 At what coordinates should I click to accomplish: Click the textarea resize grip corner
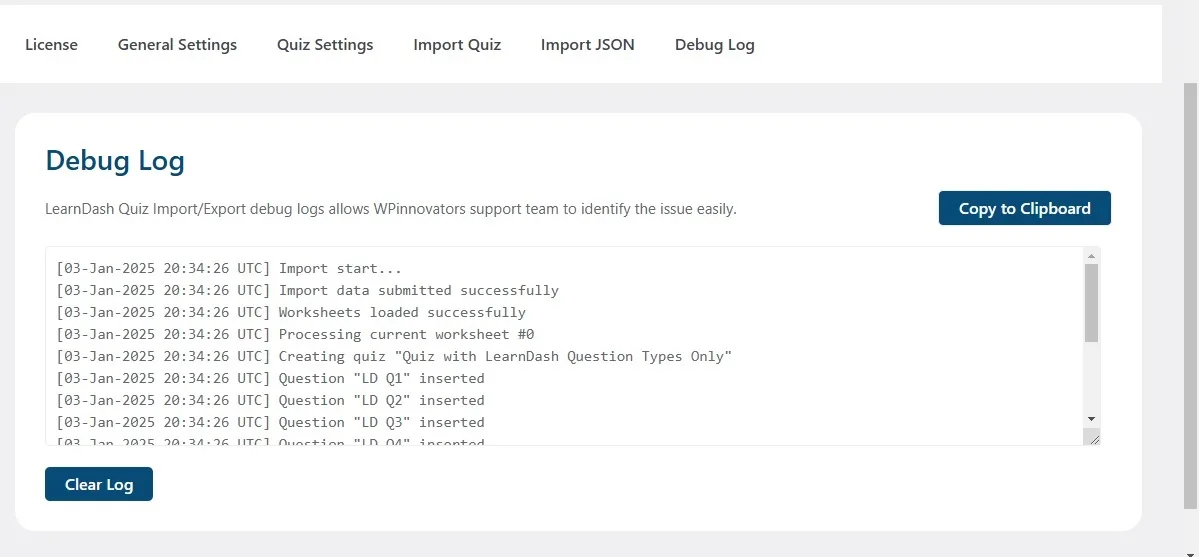(x=1093, y=438)
